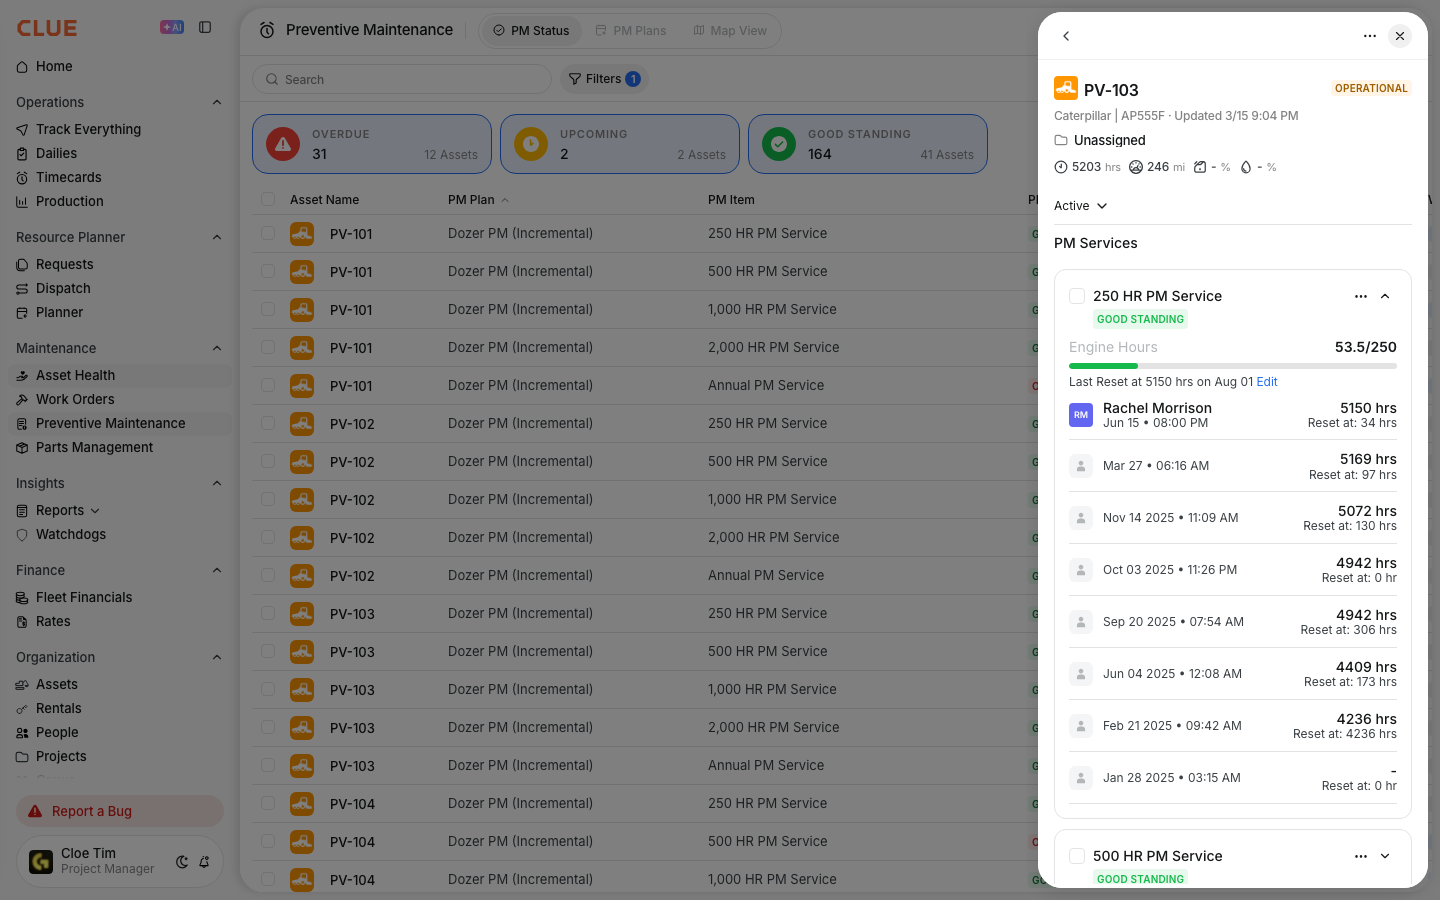Click the Good Standing green check icon
1440x900 pixels.
(779, 144)
